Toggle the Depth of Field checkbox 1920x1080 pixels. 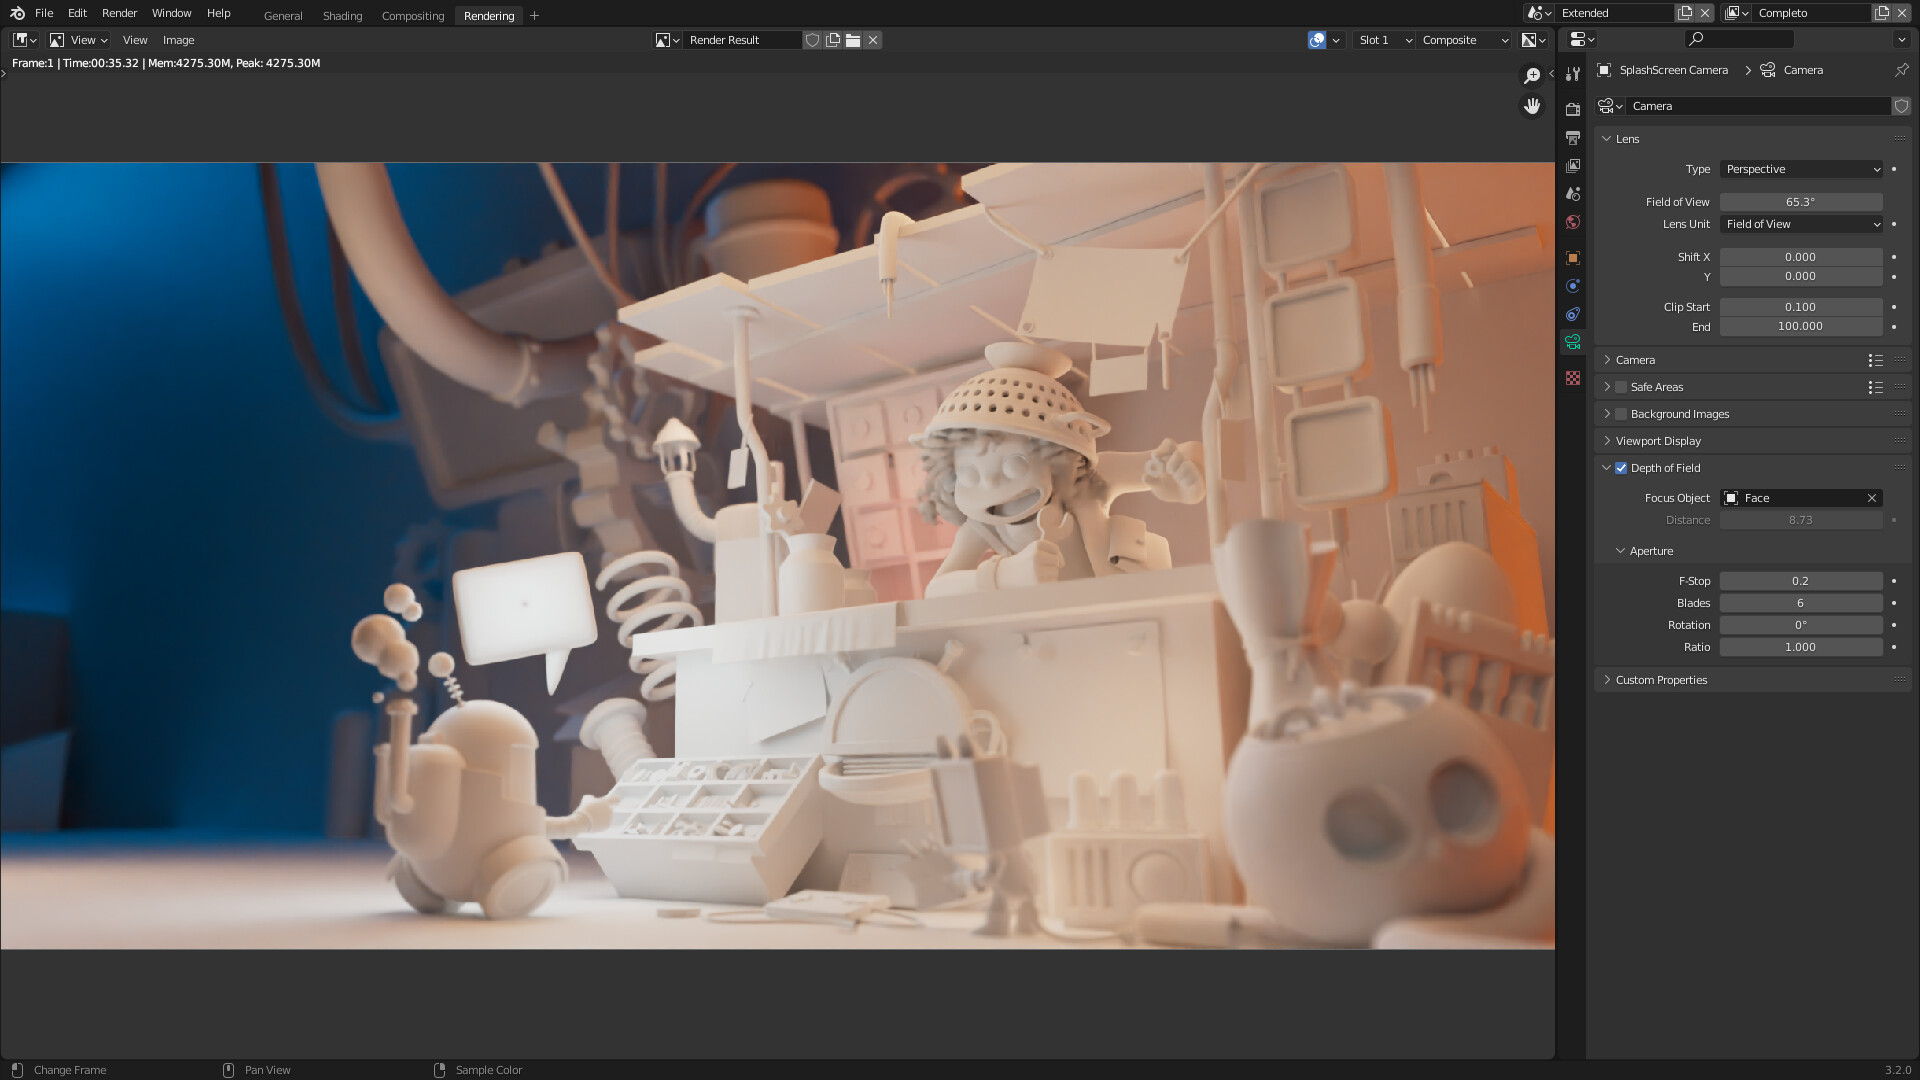tap(1621, 468)
